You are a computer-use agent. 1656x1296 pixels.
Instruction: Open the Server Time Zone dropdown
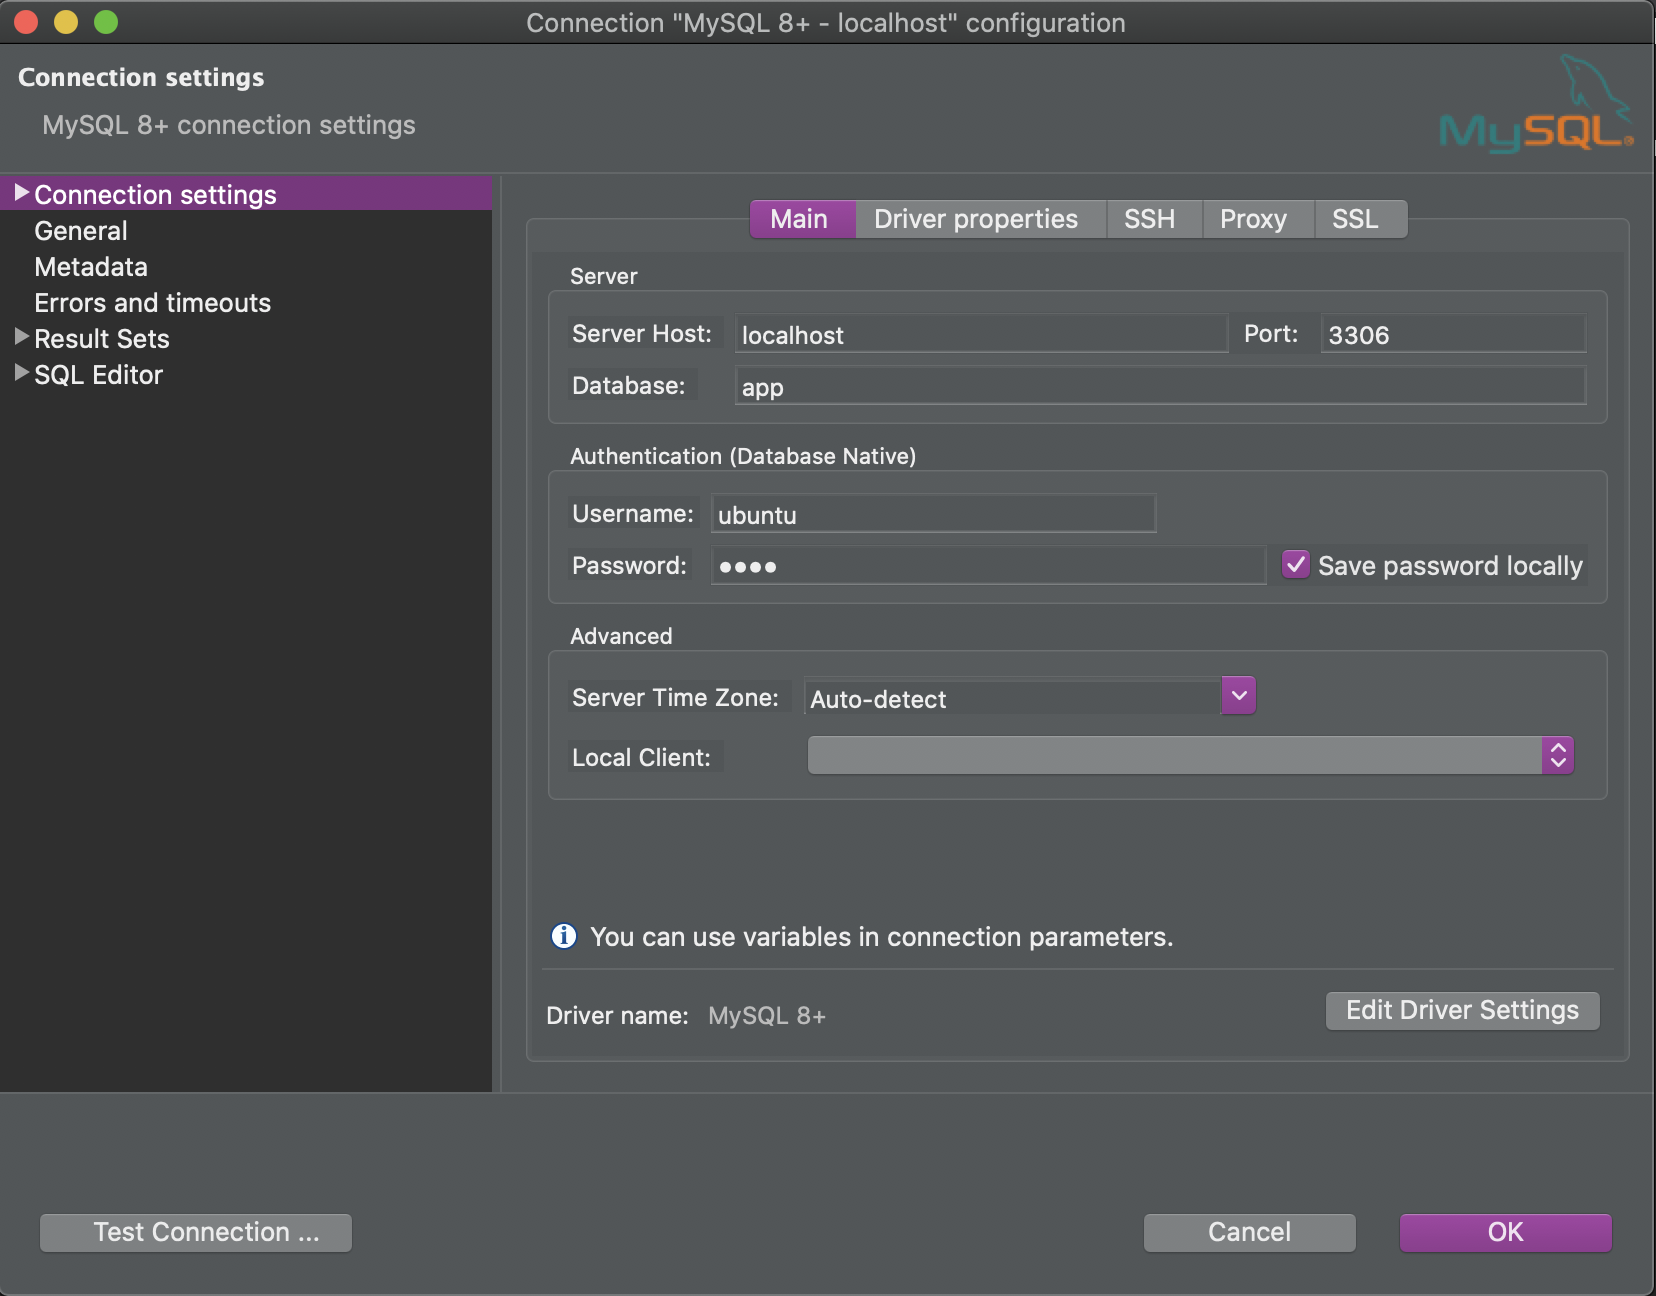click(1237, 695)
